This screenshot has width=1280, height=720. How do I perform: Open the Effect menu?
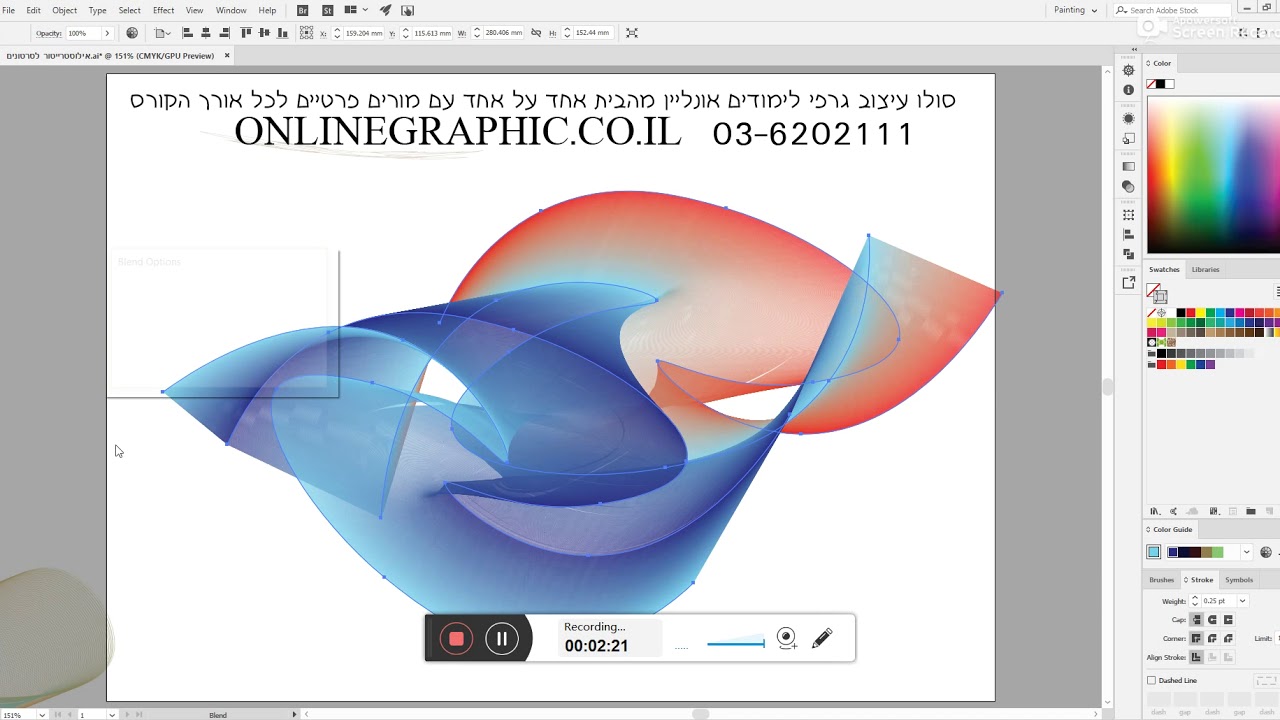coord(163,10)
